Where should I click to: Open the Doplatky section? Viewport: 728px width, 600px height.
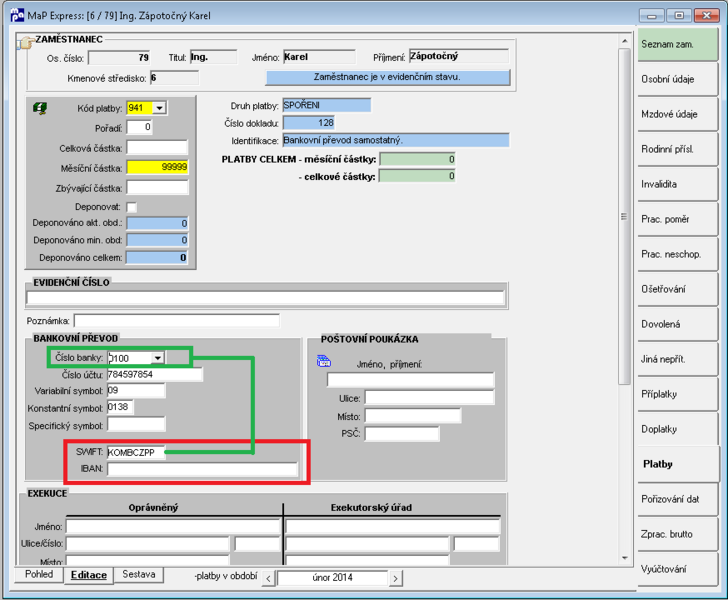[677, 430]
